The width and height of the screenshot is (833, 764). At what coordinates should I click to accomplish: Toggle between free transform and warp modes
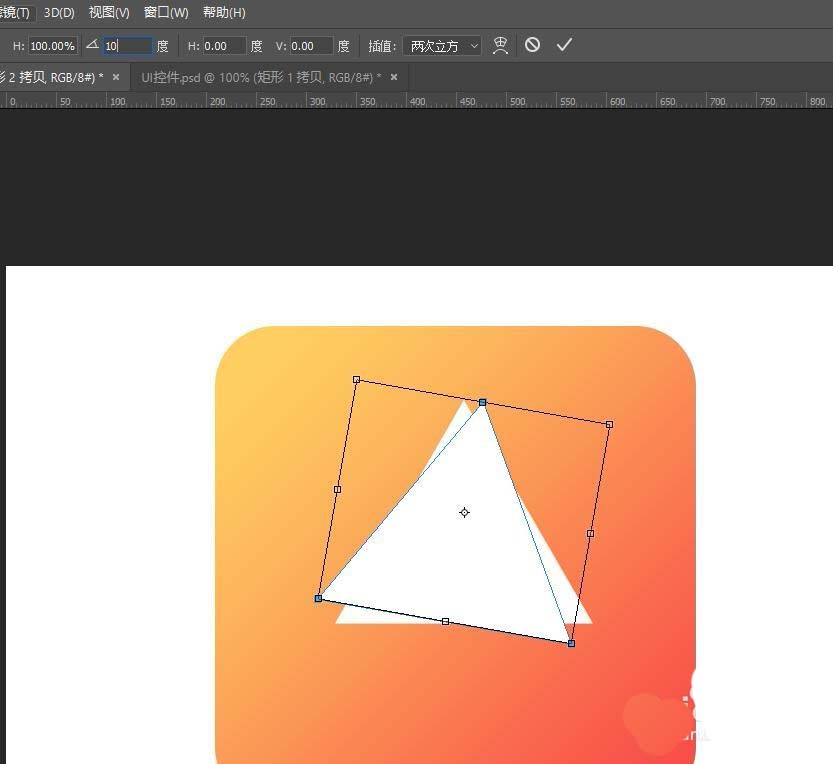(x=500, y=44)
